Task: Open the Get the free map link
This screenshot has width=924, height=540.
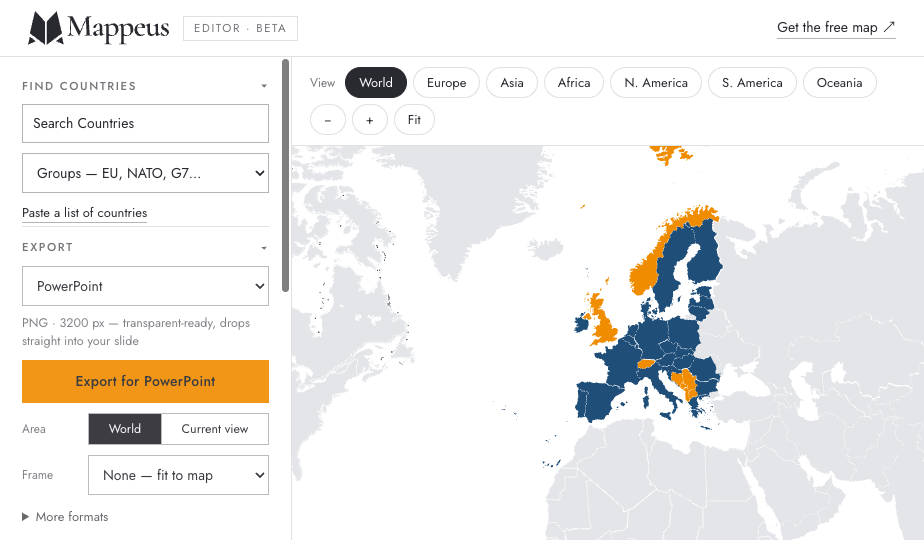Action: 836,28
